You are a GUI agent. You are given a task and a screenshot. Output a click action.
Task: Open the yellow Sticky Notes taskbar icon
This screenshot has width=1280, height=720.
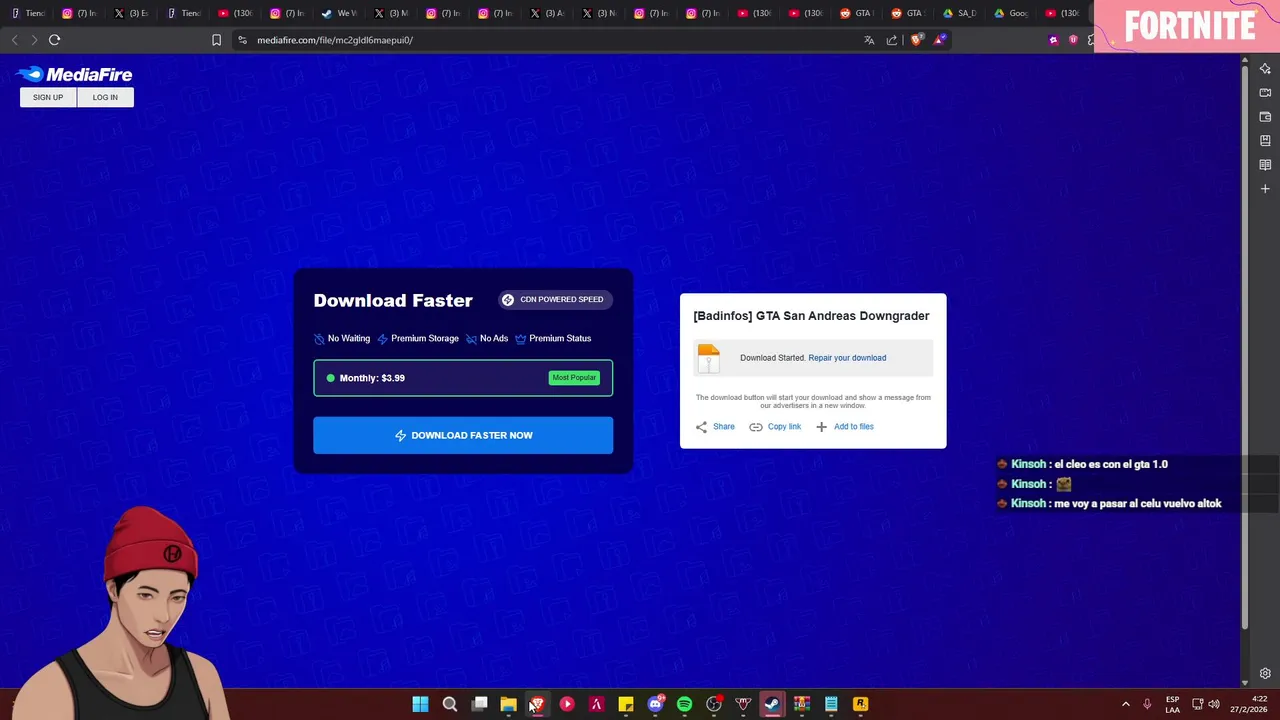point(626,704)
